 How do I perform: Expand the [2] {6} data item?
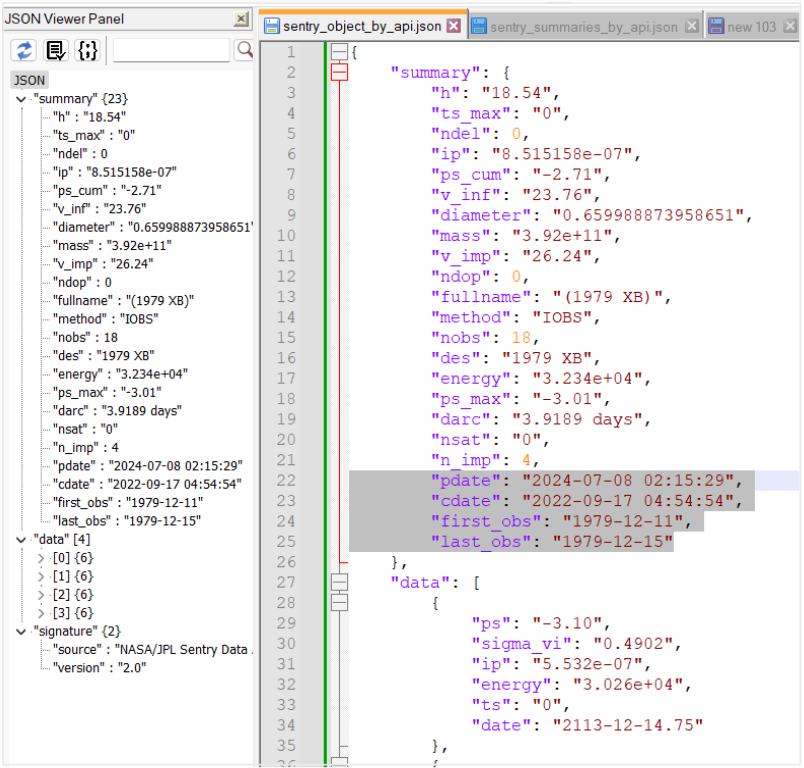pyautogui.click(x=42, y=595)
